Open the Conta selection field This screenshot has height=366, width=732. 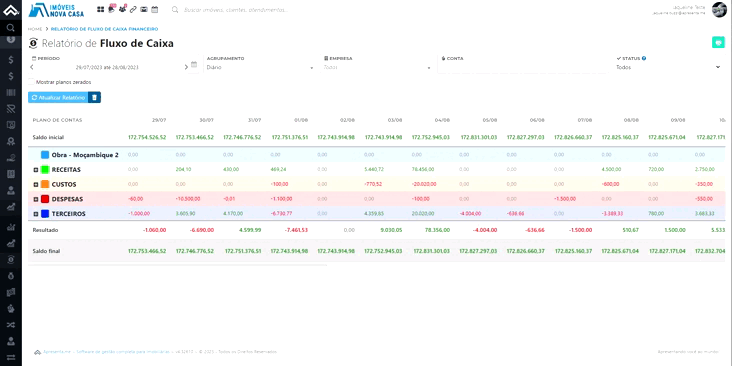pyautogui.click(x=522, y=67)
